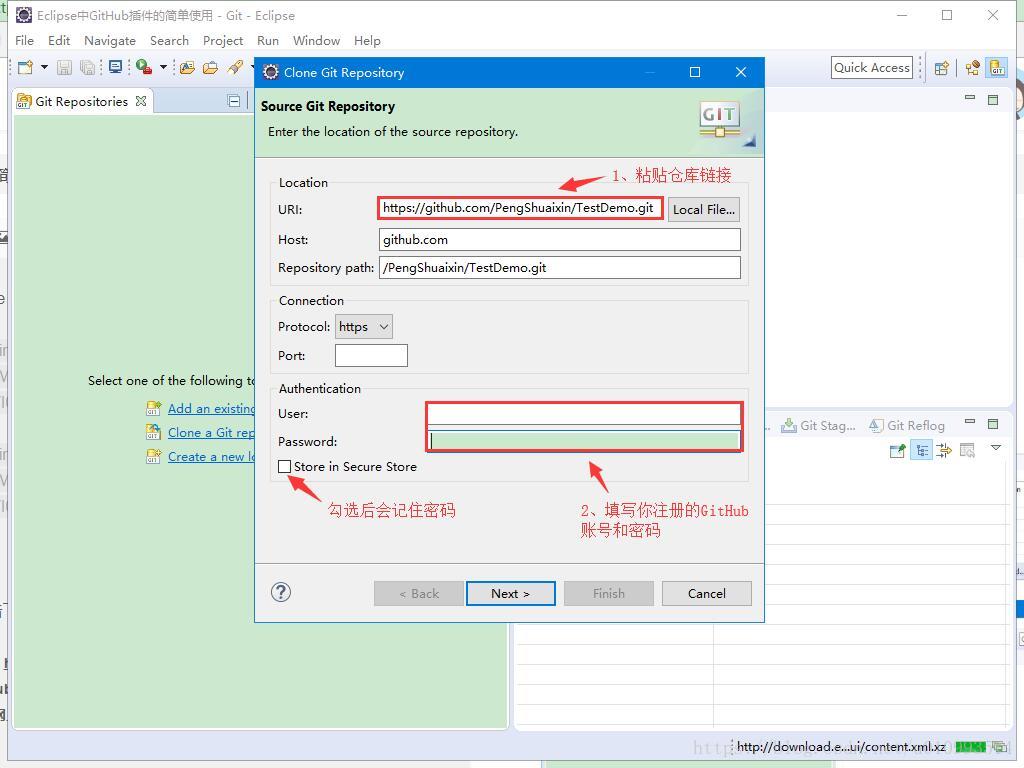Switch to Team Synchronizing perspective icon
This screenshot has width=1024, height=768.
click(x=972, y=68)
